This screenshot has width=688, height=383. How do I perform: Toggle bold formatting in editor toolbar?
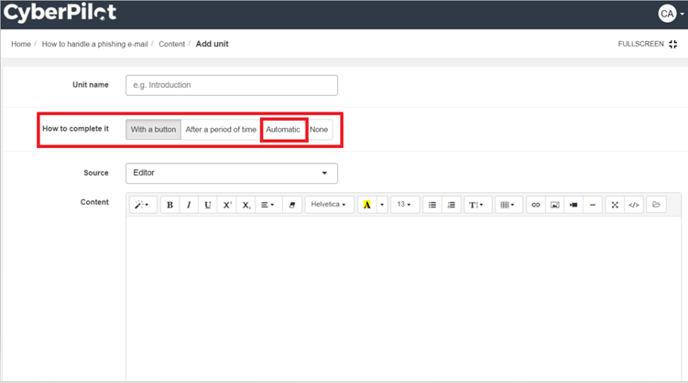tap(170, 205)
